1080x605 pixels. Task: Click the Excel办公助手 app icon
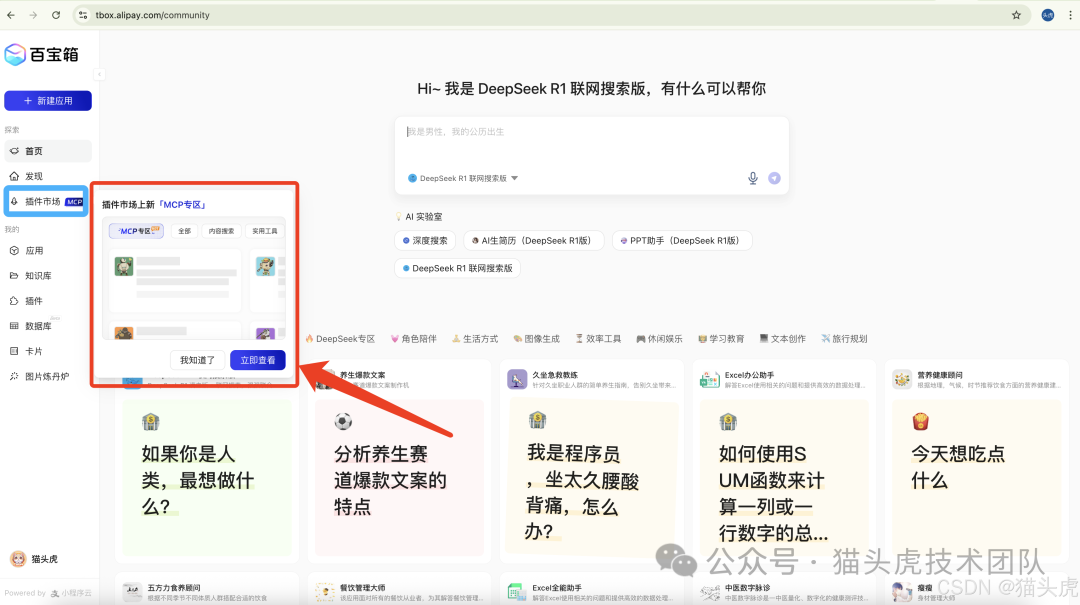point(709,379)
